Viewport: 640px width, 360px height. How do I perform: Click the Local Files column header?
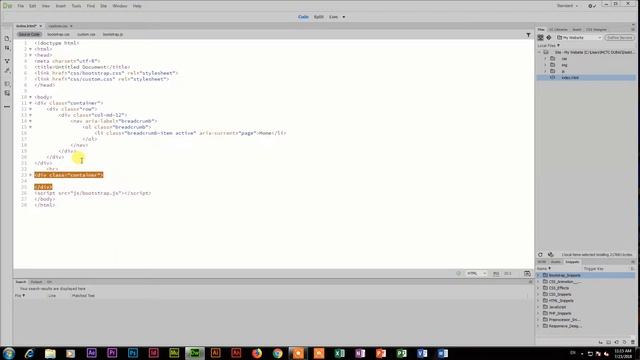point(549,46)
